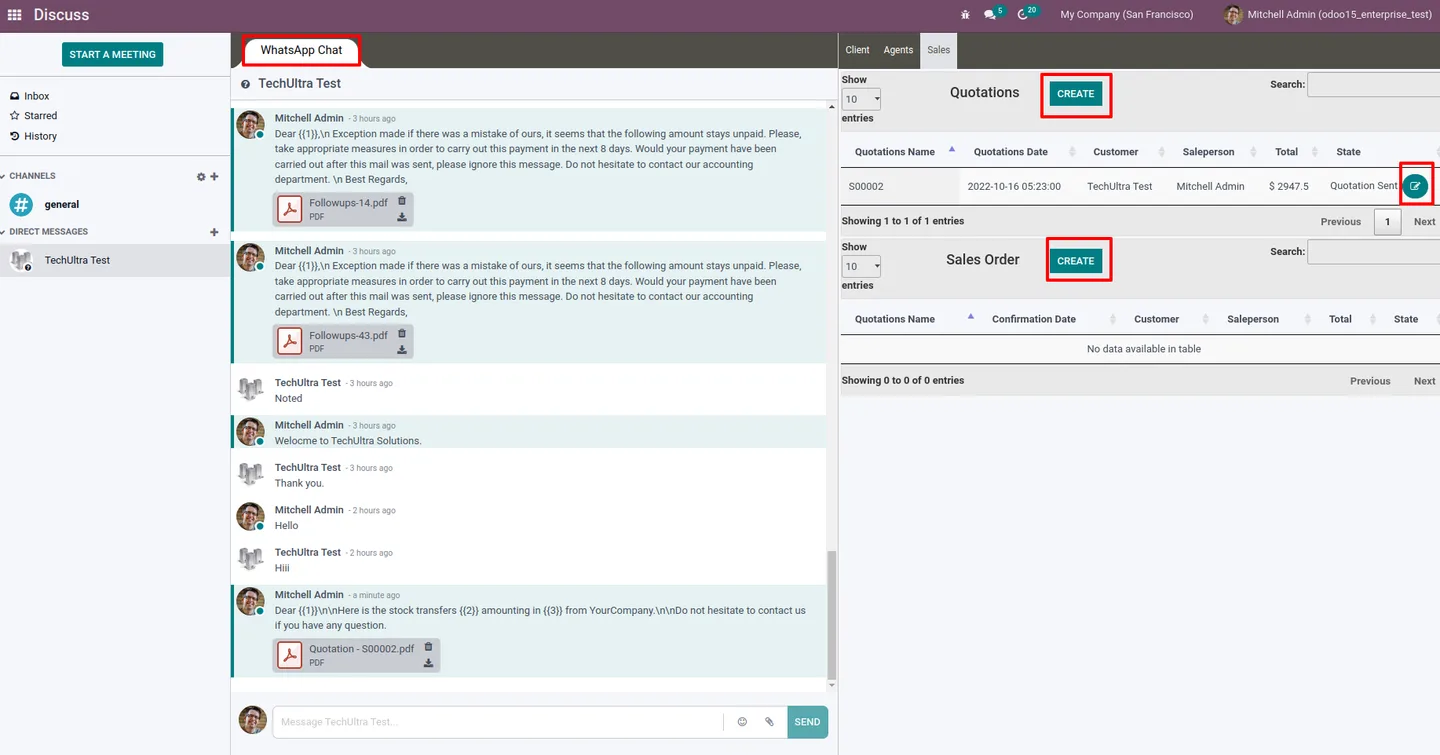Image resolution: width=1440 pixels, height=755 pixels.
Task: Delete Quotation - S00002.pdf trash icon
Action: (428, 646)
